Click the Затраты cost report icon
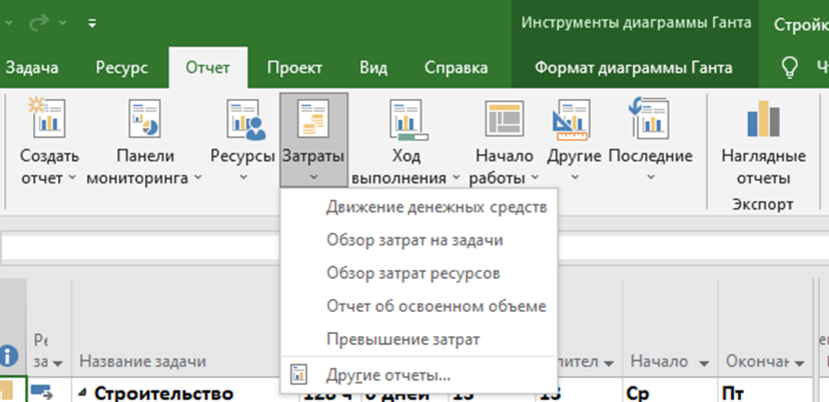The height and width of the screenshot is (402, 829). (313, 118)
